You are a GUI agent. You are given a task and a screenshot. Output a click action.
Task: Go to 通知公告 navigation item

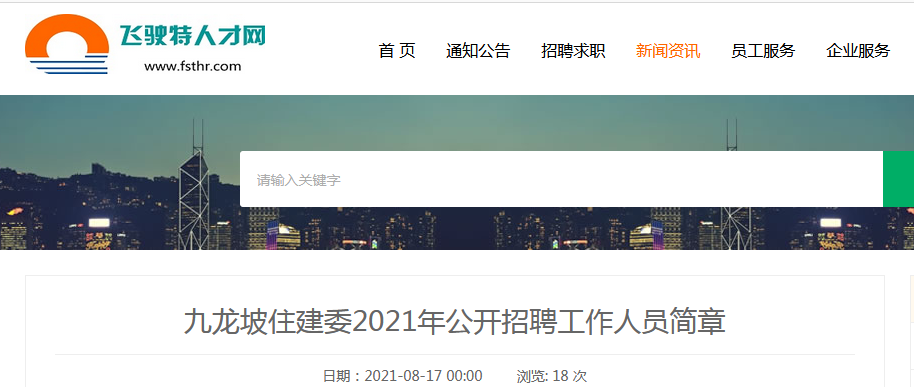pos(478,51)
